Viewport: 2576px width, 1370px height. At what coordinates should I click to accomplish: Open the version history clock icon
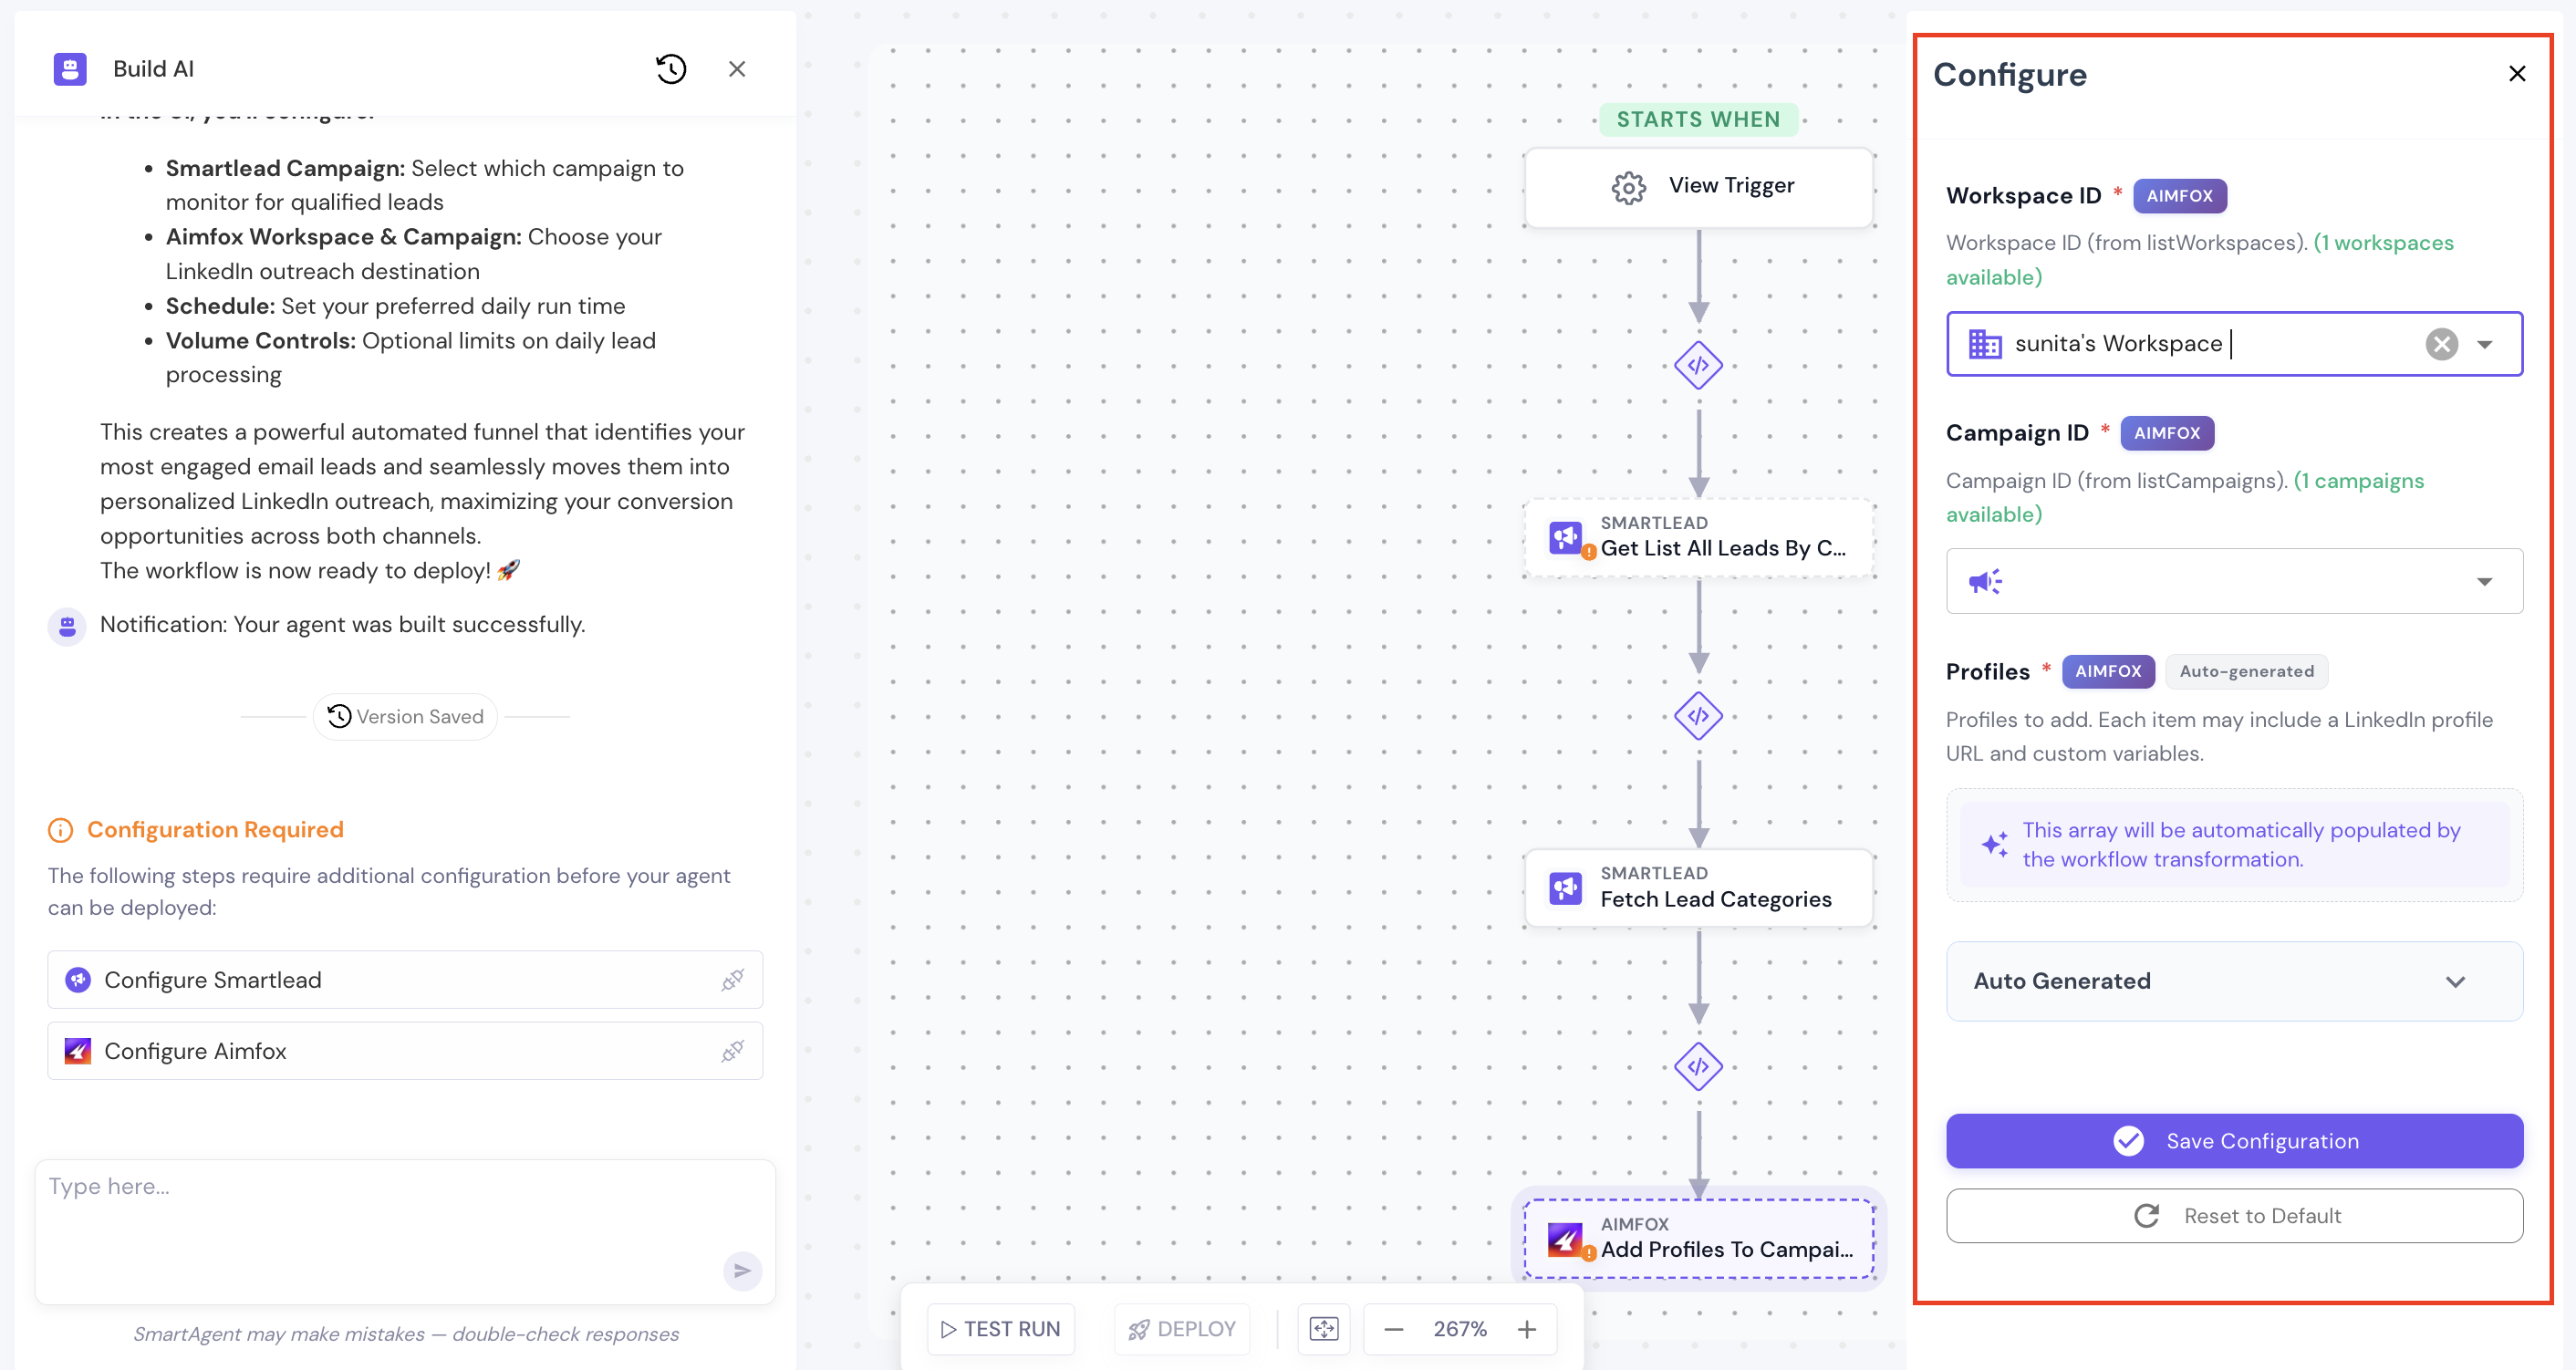(671, 69)
